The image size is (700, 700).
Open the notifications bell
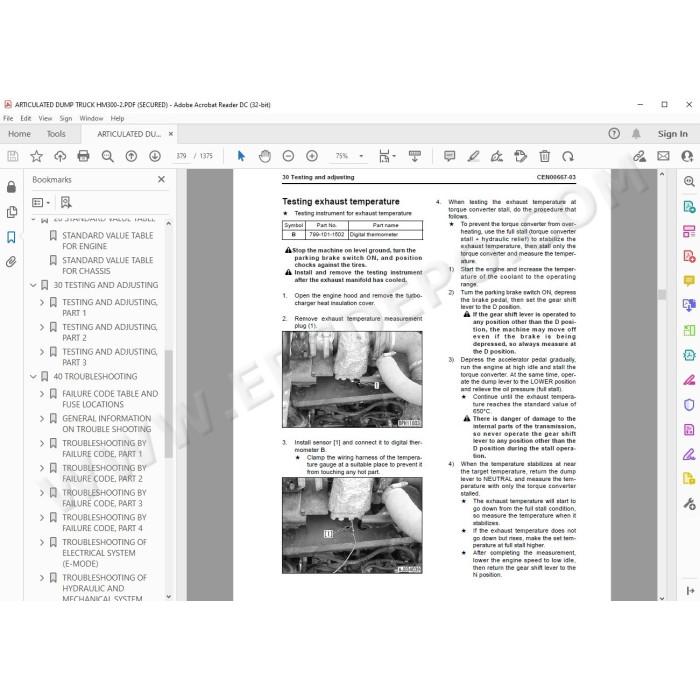pos(636,133)
